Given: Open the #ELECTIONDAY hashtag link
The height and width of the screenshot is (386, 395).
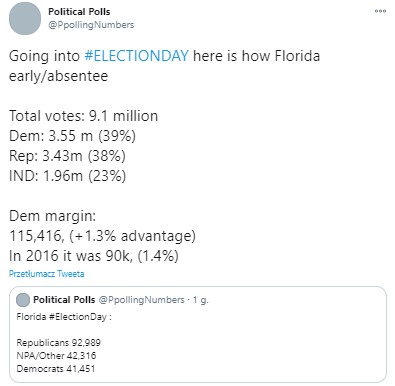Looking at the screenshot, I should [x=136, y=56].
